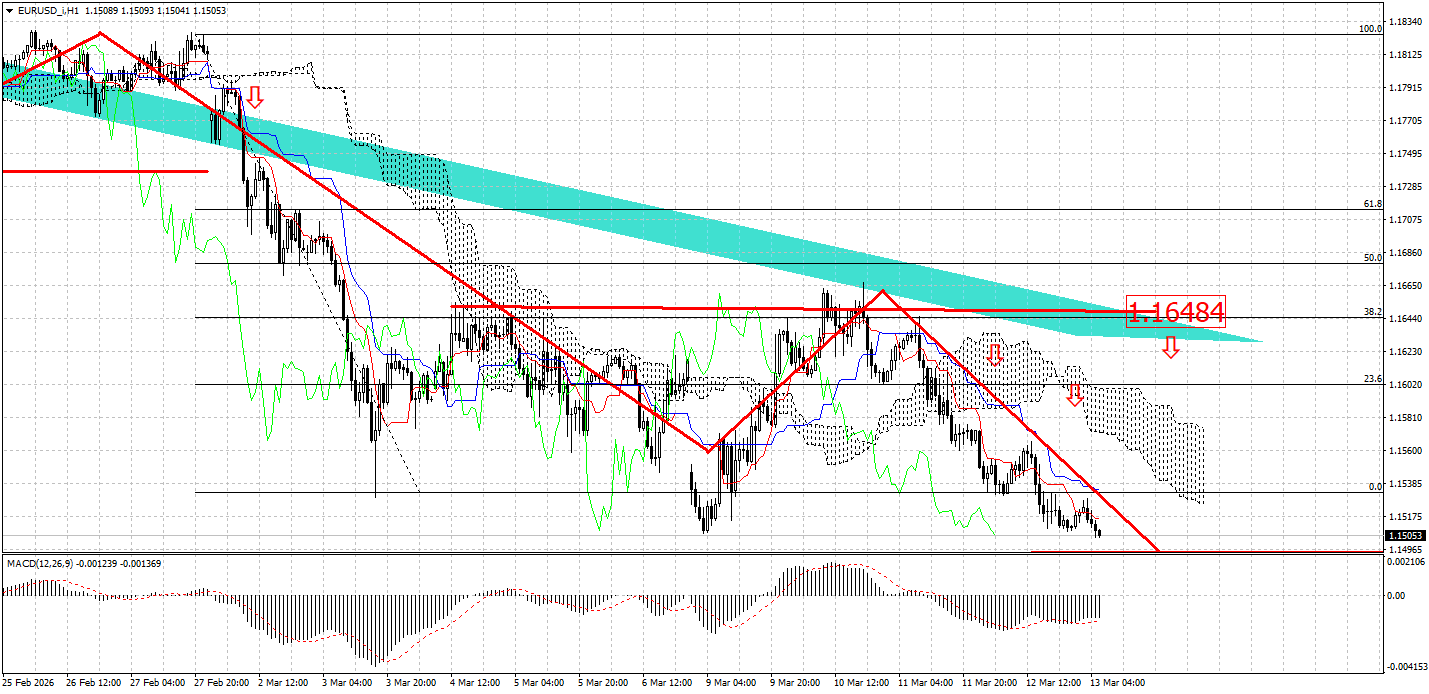Click the MACD(12,26,9) indicator label
1429x694 pixels.
pyautogui.click(x=41, y=564)
